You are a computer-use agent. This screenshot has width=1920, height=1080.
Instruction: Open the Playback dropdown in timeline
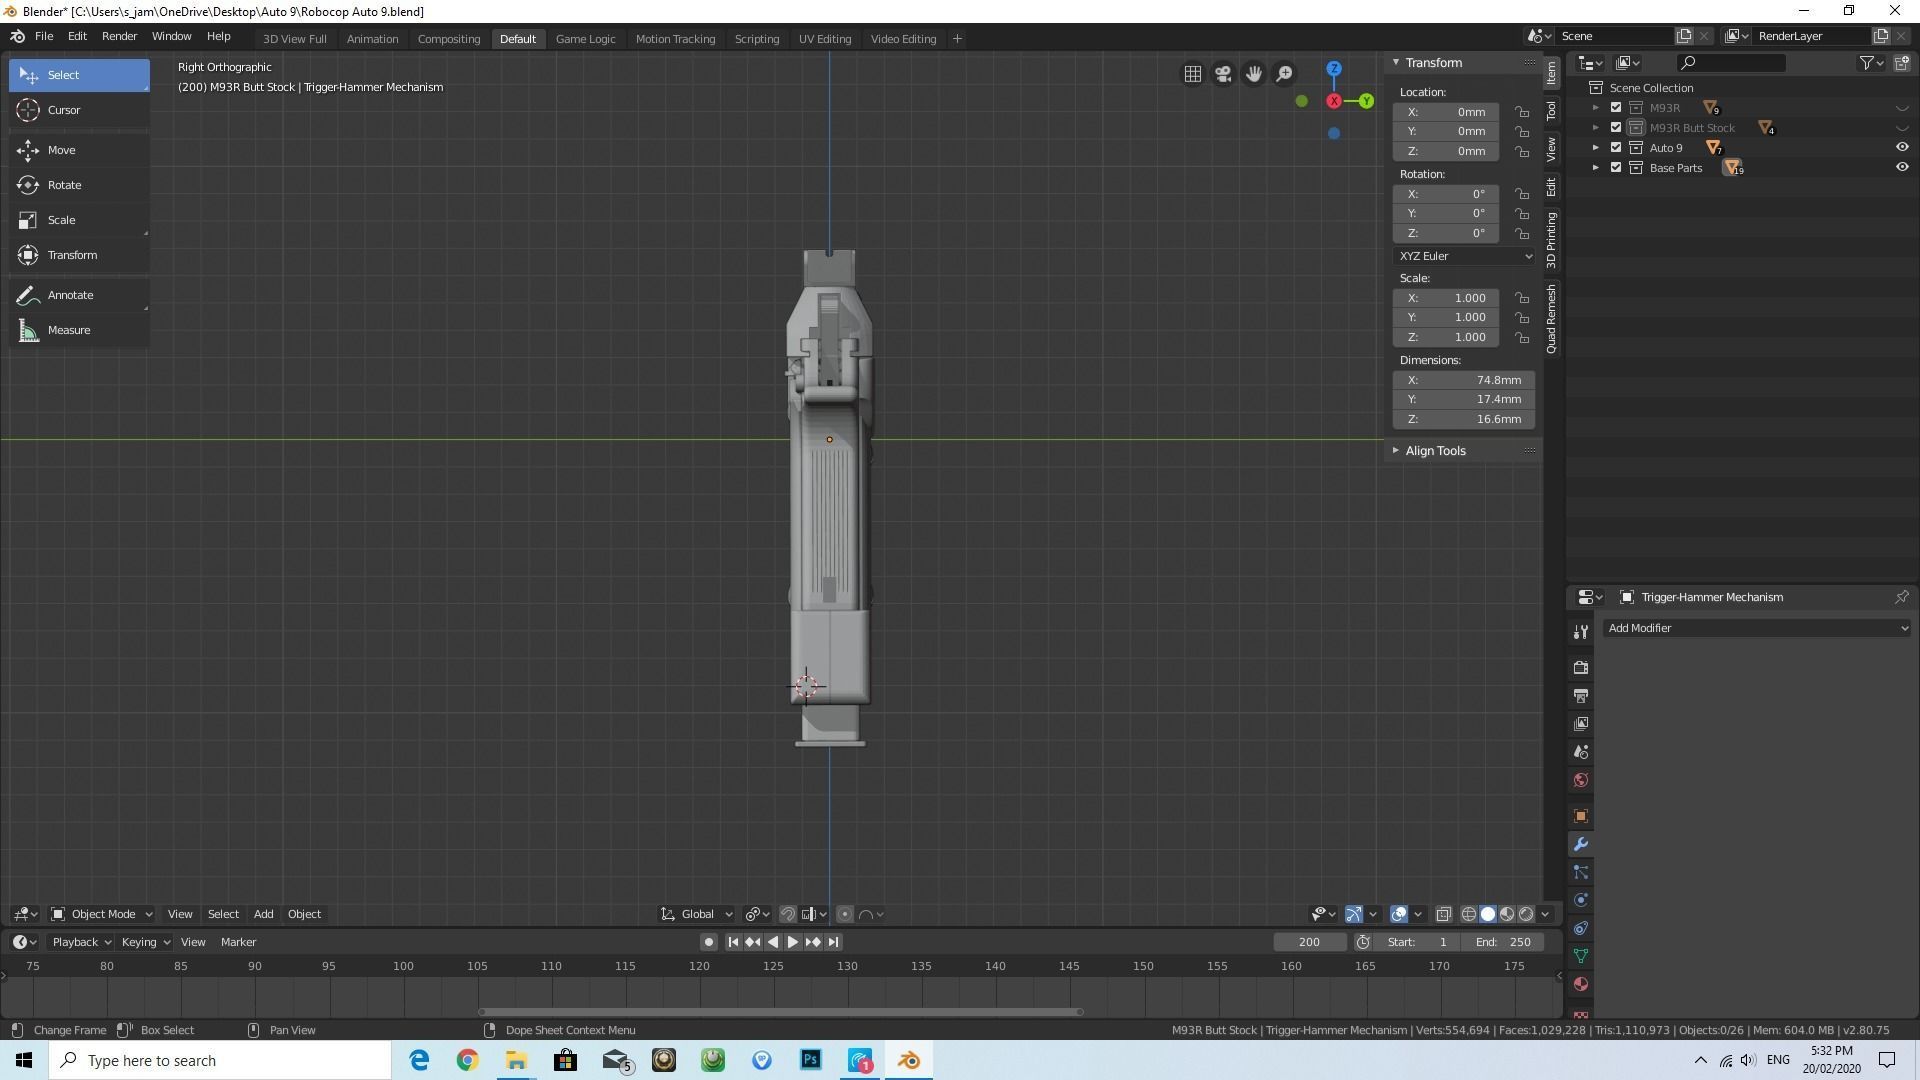click(81, 942)
